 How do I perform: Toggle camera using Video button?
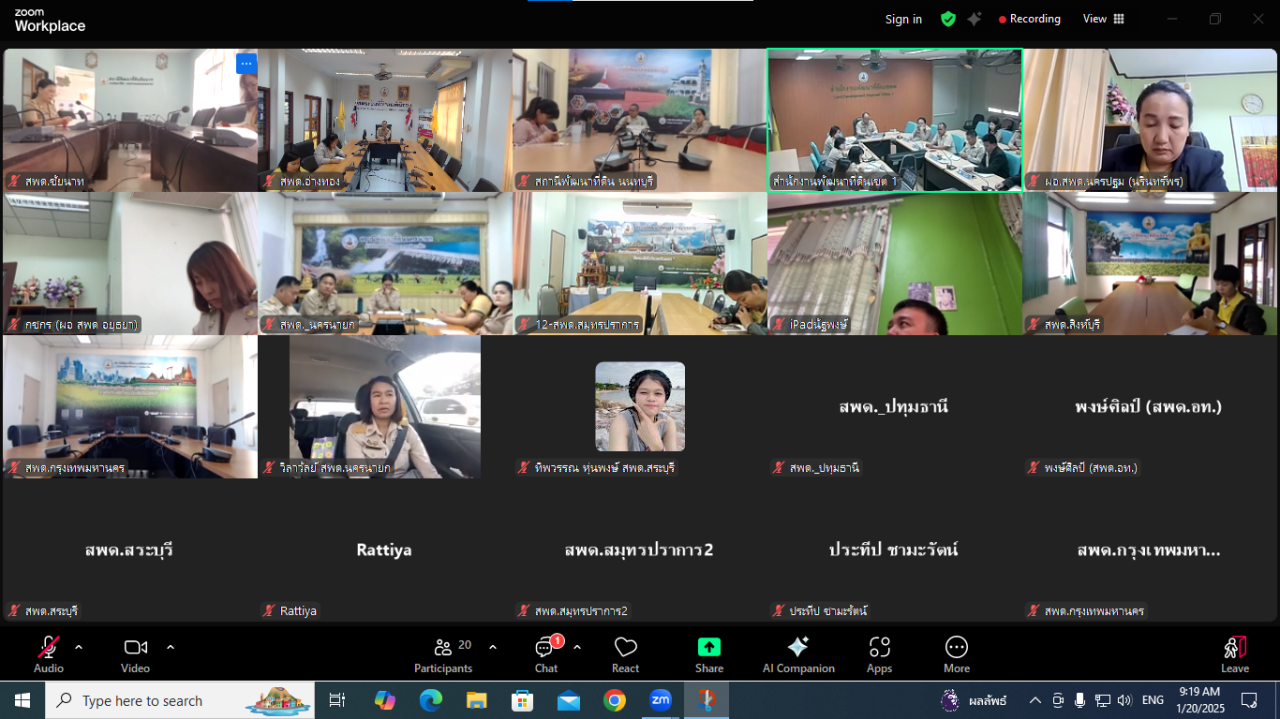pyautogui.click(x=135, y=654)
